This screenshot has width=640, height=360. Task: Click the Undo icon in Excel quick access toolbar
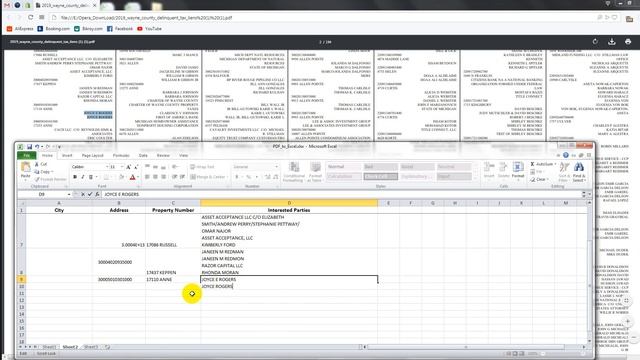point(37,147)
